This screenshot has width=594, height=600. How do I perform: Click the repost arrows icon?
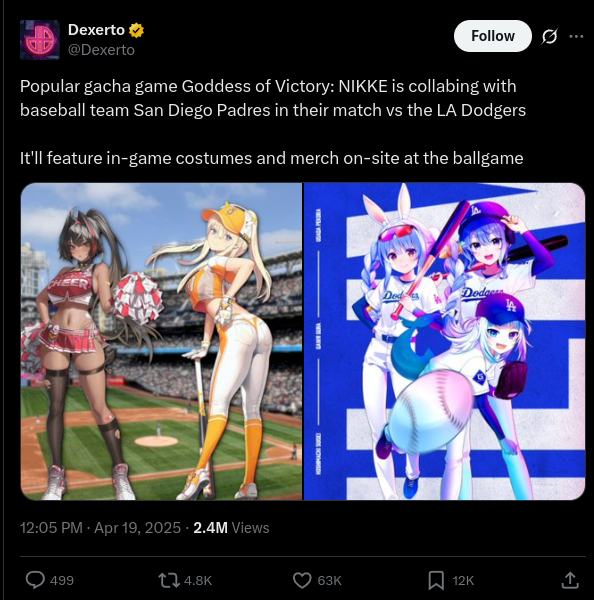click(x=169, y=580)
